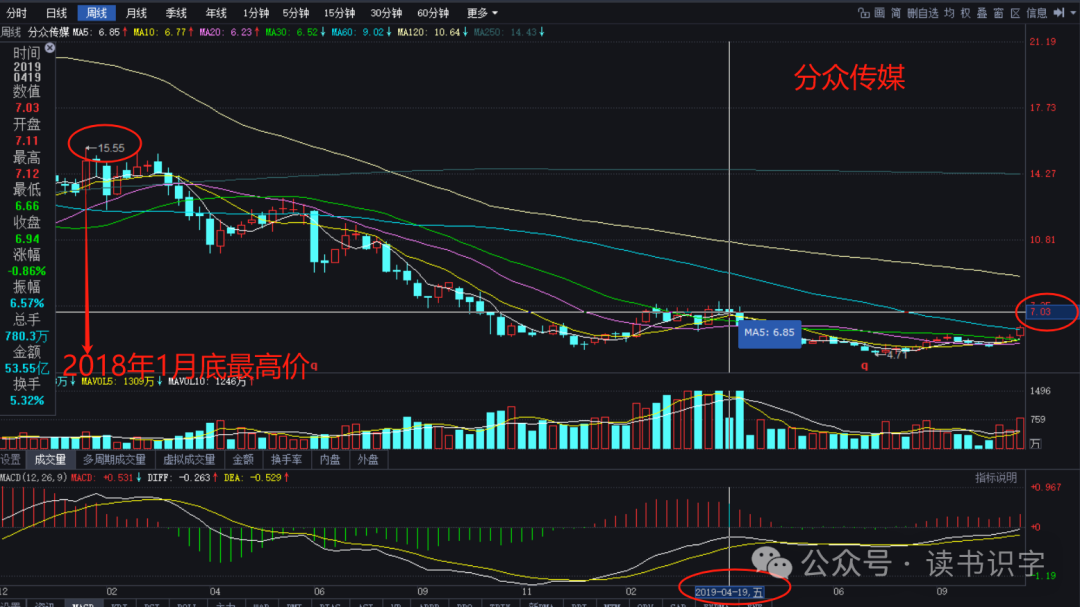Click the 振幅 6.57% value in data panel
The image size is (1080, 607).
pos(27,303)
